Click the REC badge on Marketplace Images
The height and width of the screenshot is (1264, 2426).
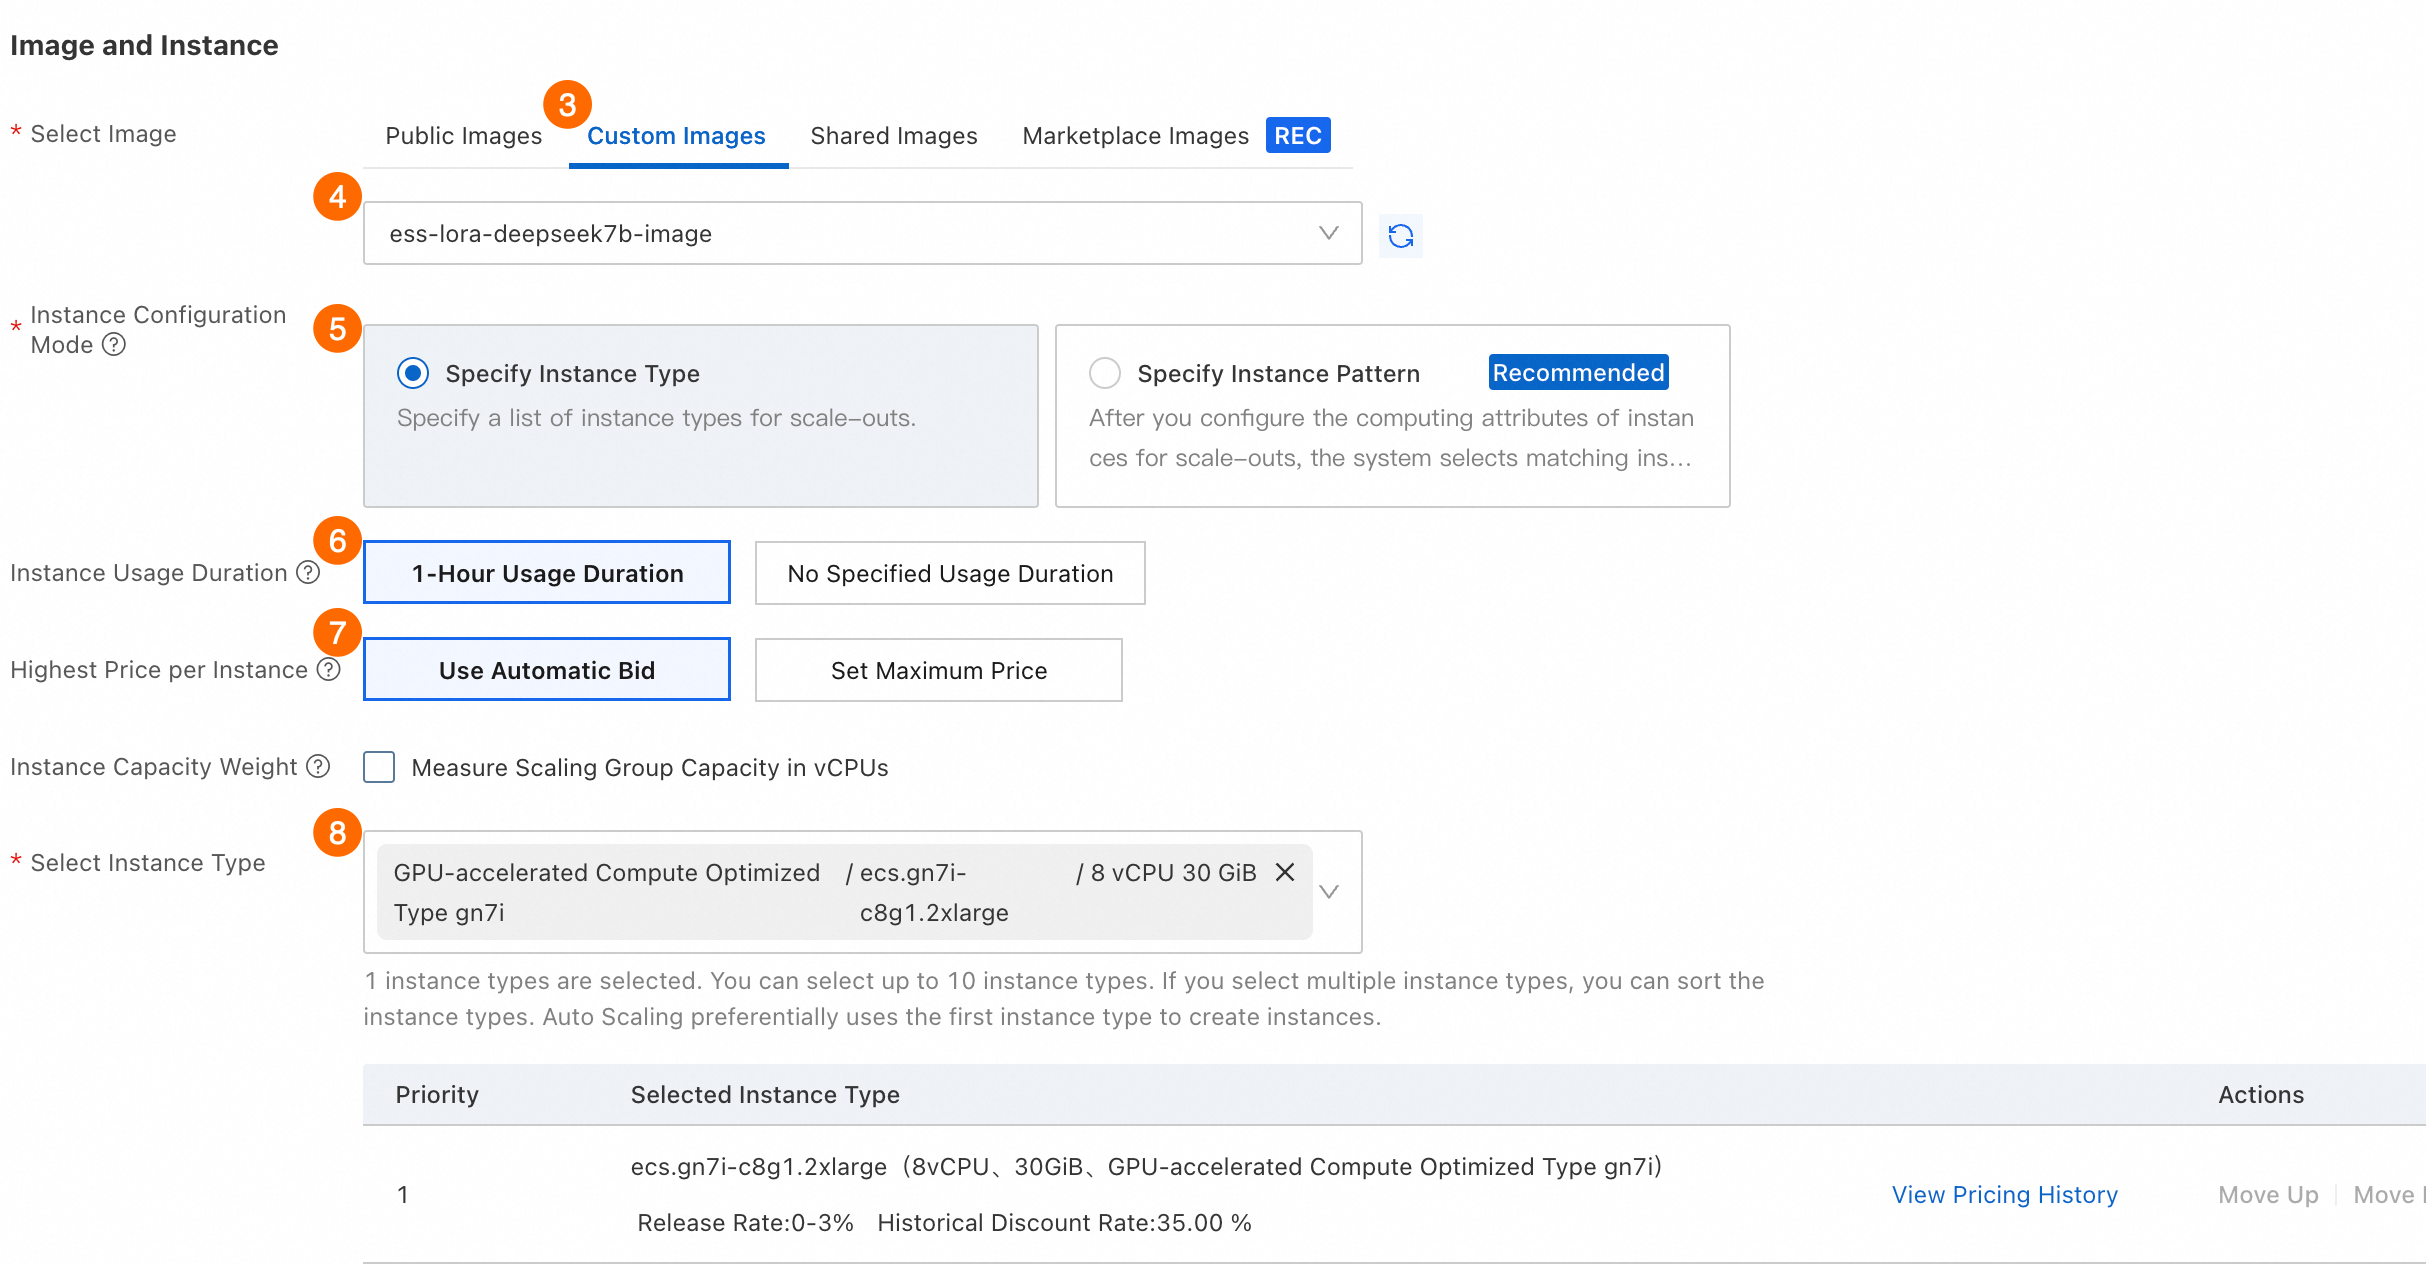(x=1297, y=135)
